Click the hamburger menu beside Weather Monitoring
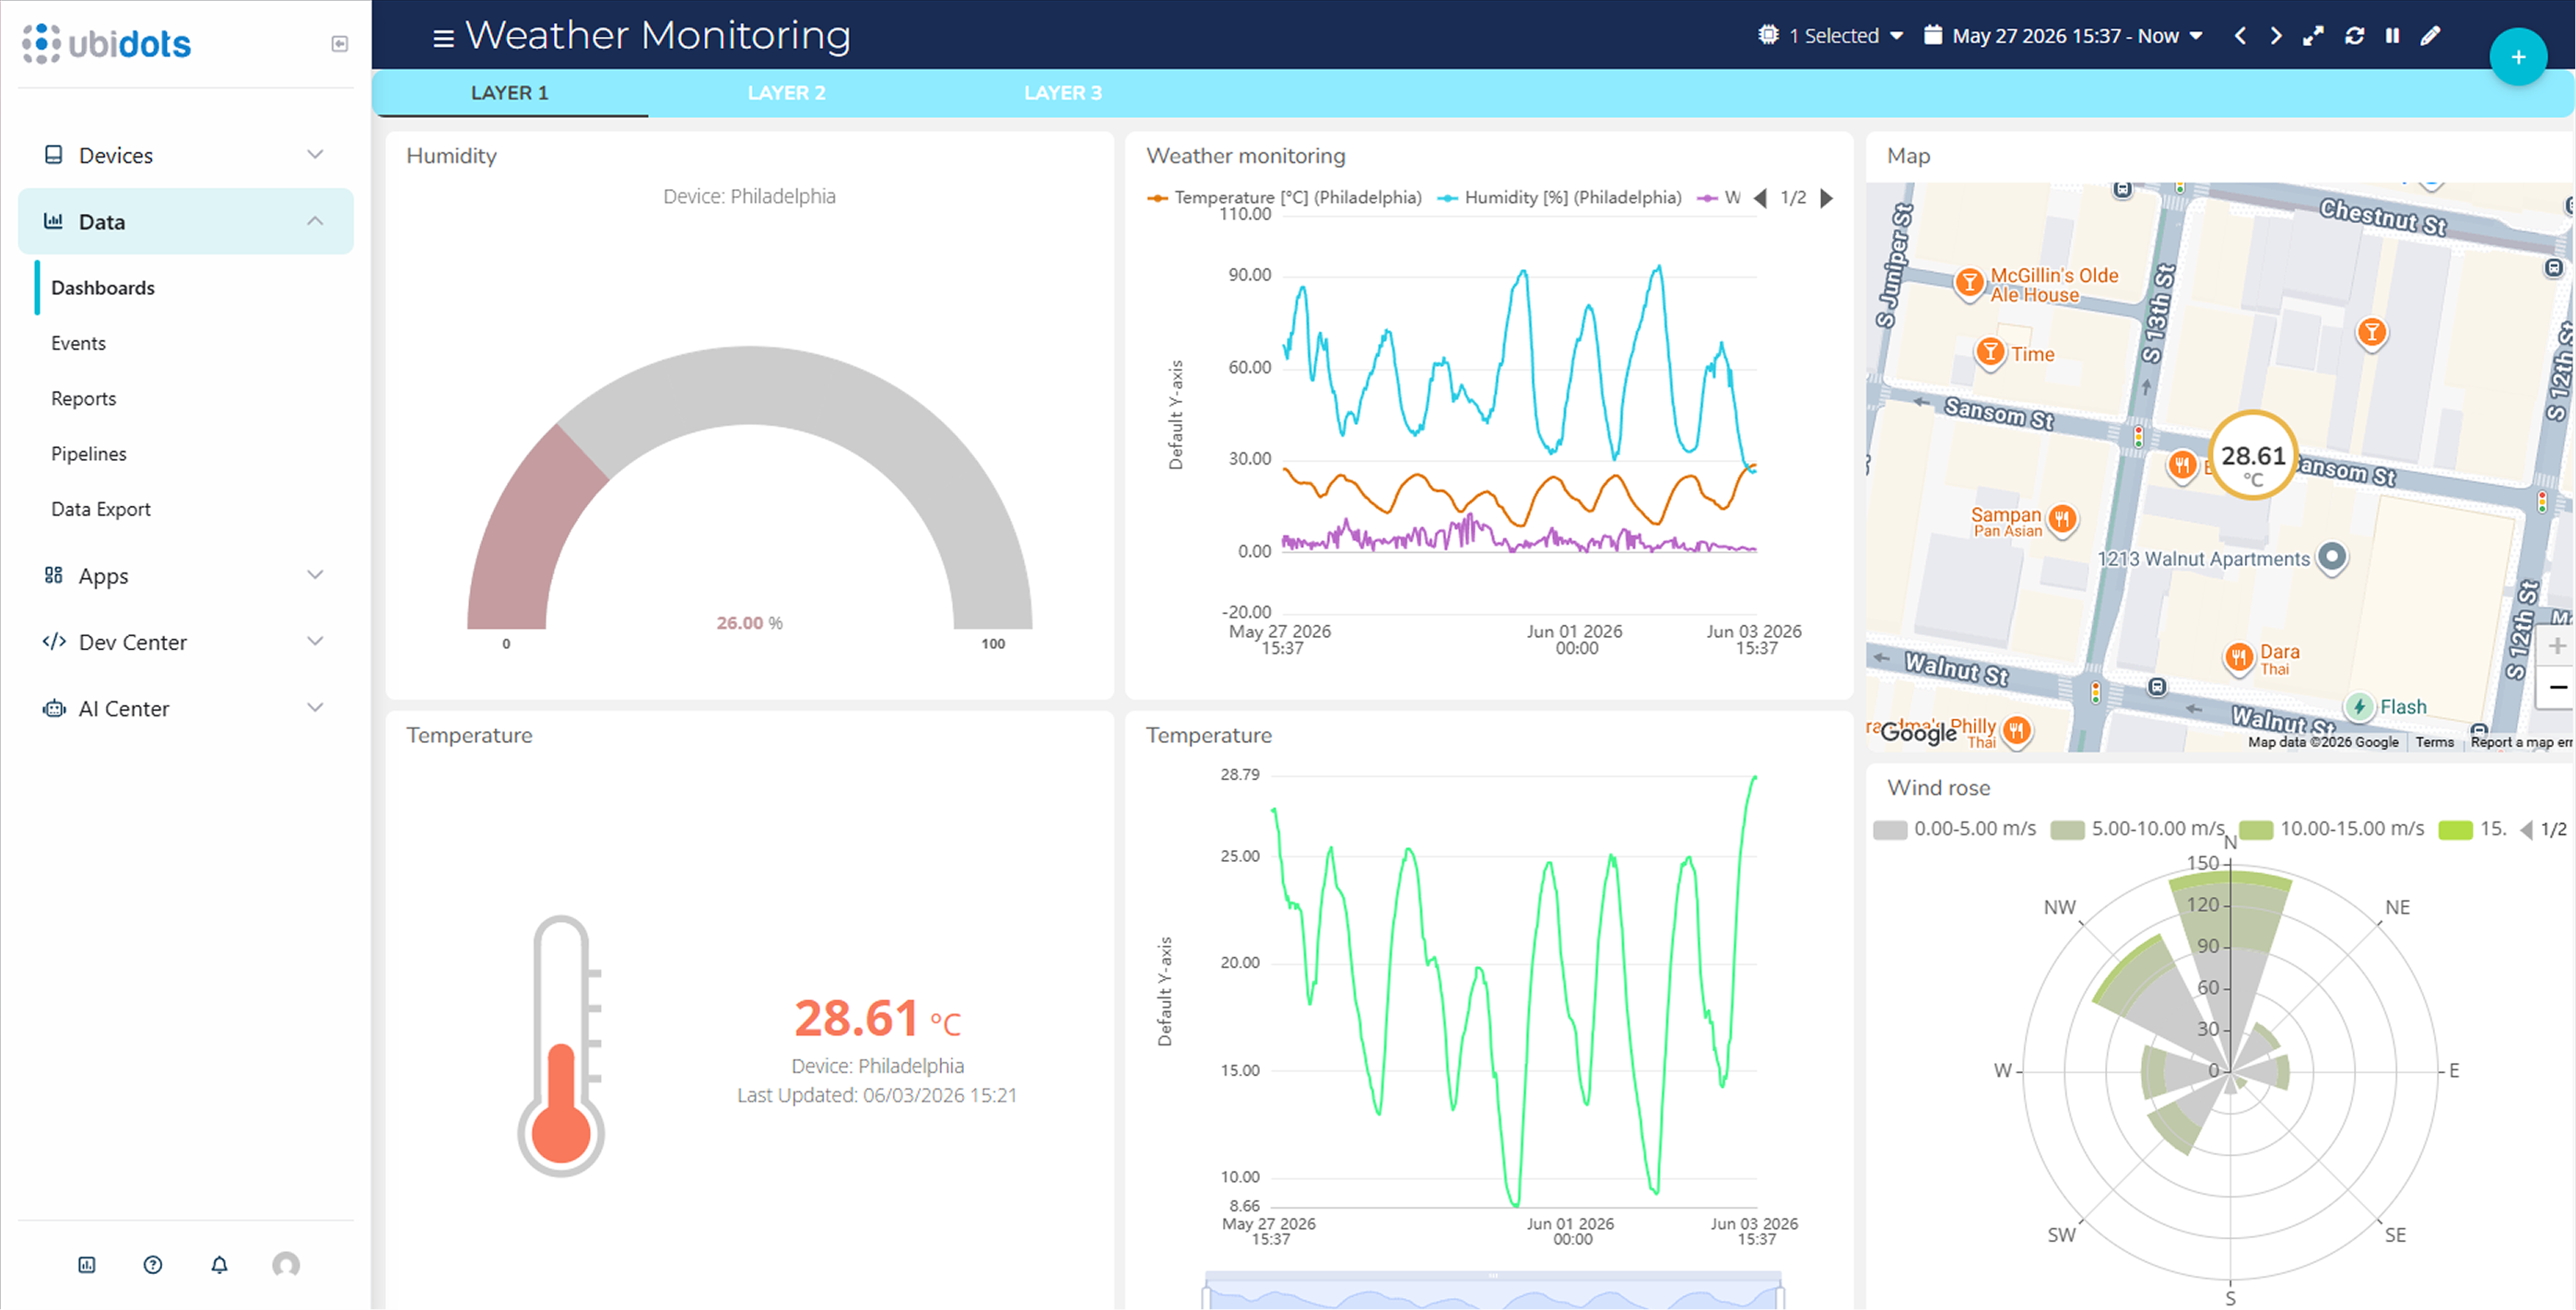The width and height of the screenshot is (2576, 1310). coord(443,38)
